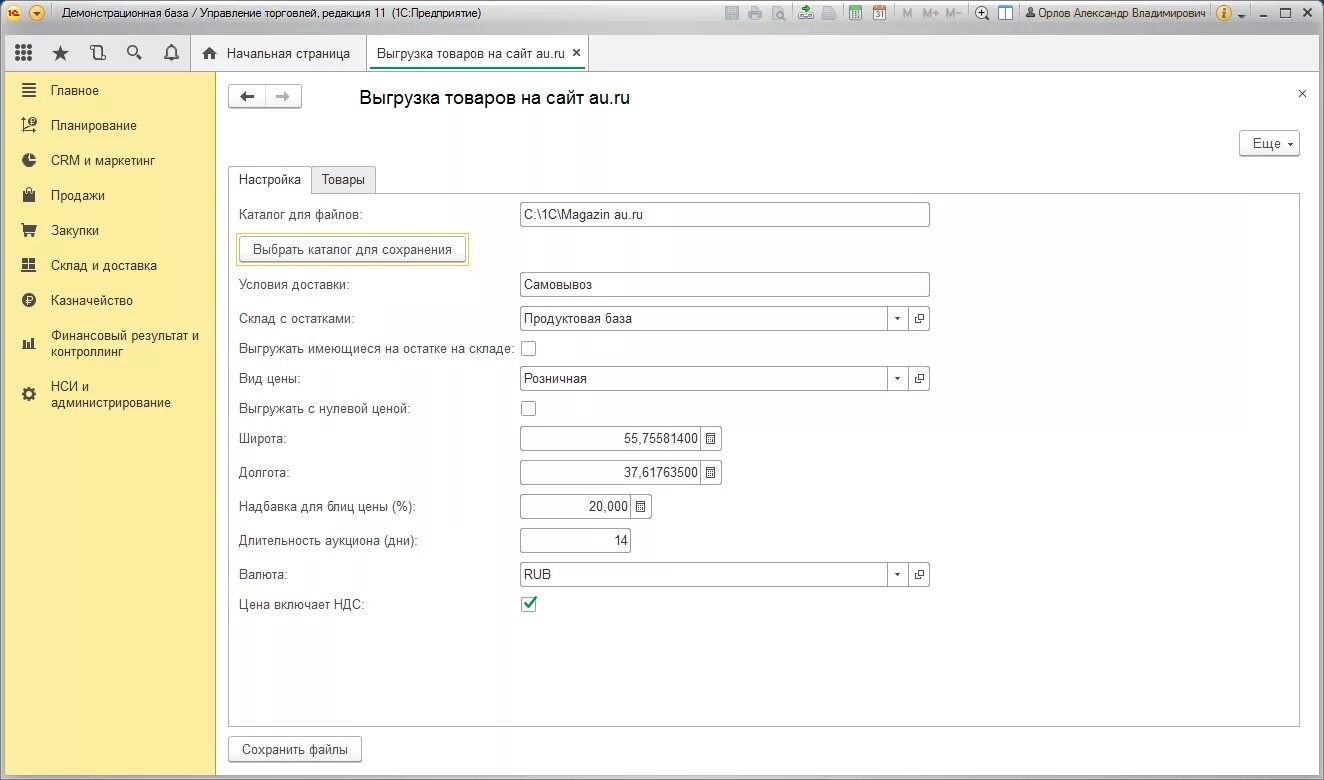
Task: Open the Search magnifier icon
Action: tap(134, 53)
